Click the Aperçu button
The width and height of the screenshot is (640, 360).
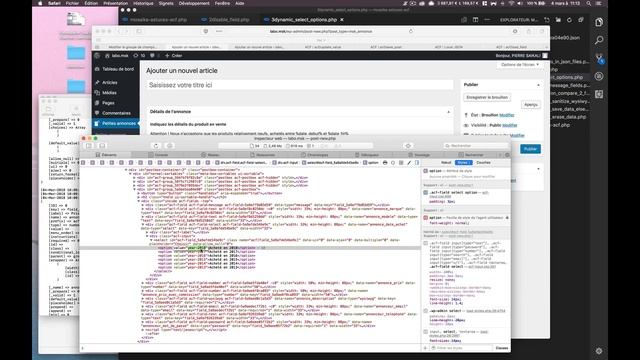click(x=531, y=105)
